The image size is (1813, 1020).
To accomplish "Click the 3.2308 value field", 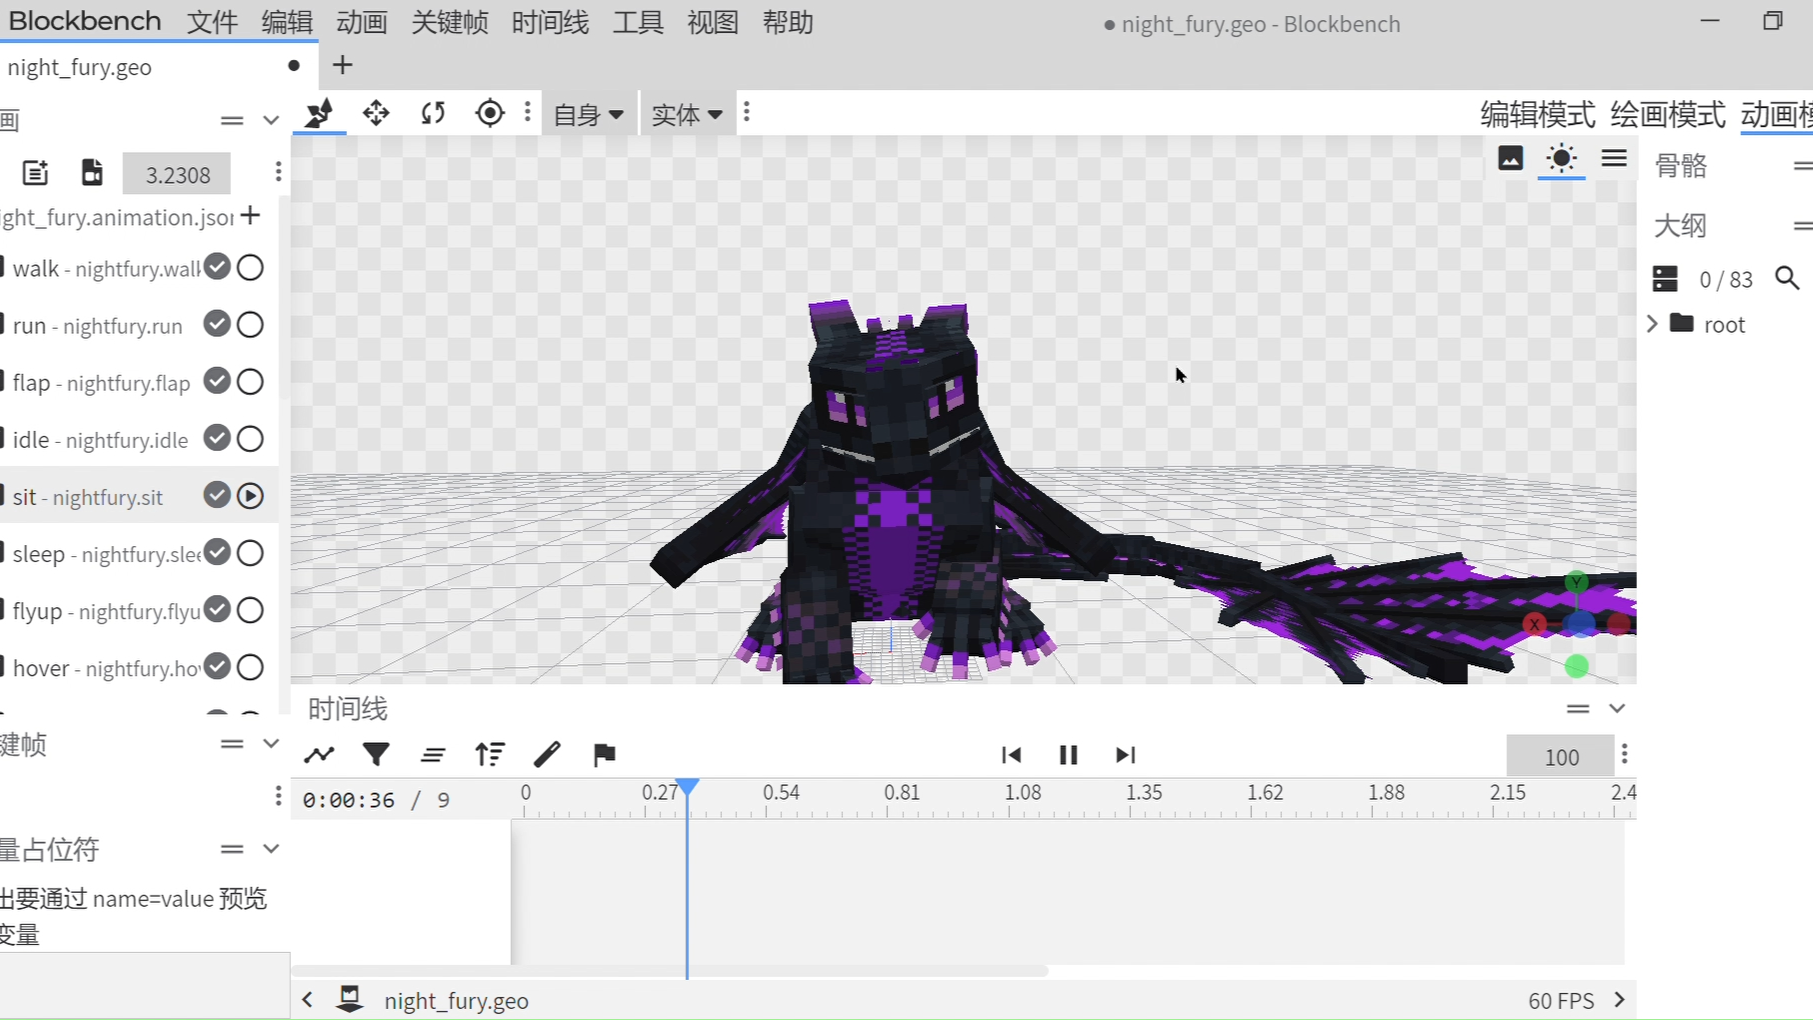I will [177, 175].
